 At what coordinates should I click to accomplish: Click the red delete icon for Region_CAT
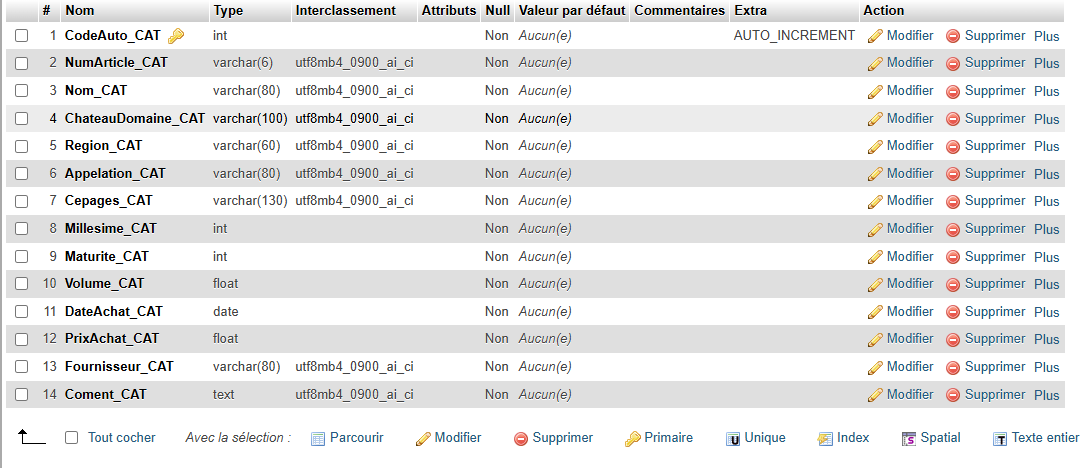(953, 147)
